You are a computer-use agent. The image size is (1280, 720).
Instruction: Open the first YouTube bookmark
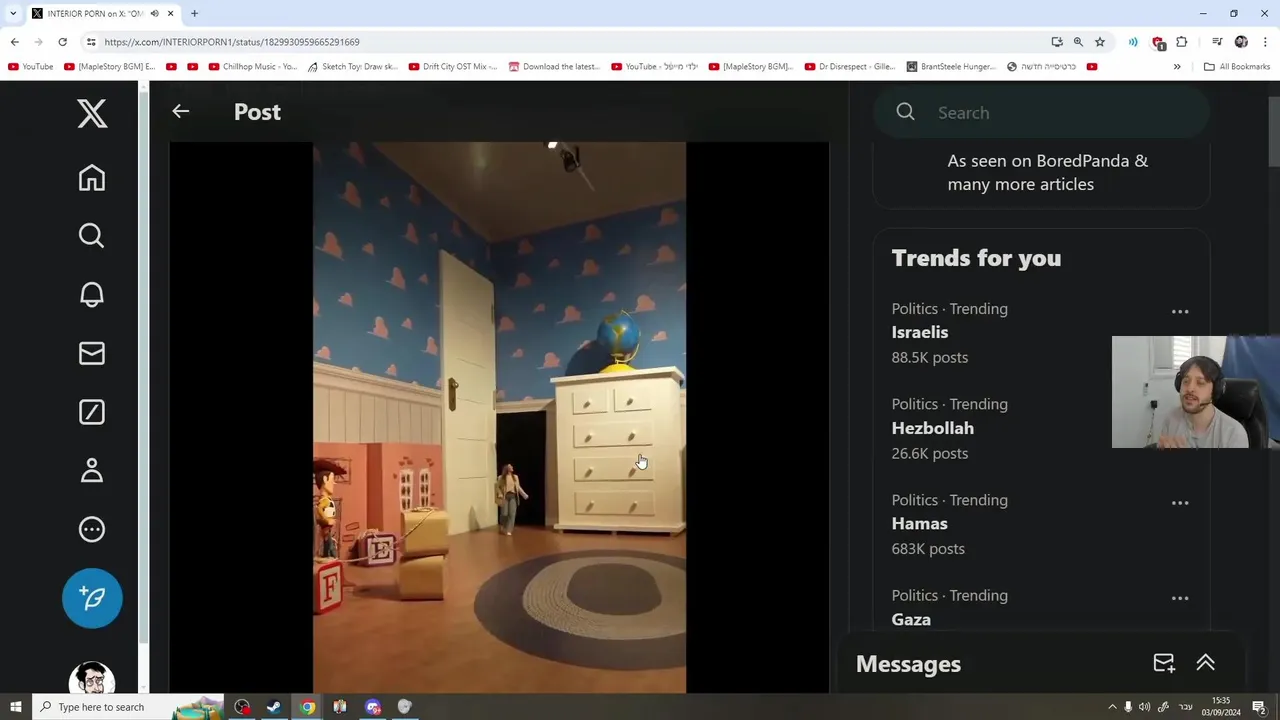coord(31,67)
